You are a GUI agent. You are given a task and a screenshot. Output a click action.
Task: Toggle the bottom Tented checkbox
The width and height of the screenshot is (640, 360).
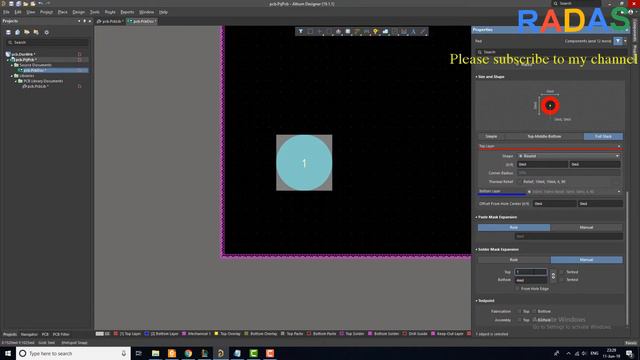[x=562, y=280]
